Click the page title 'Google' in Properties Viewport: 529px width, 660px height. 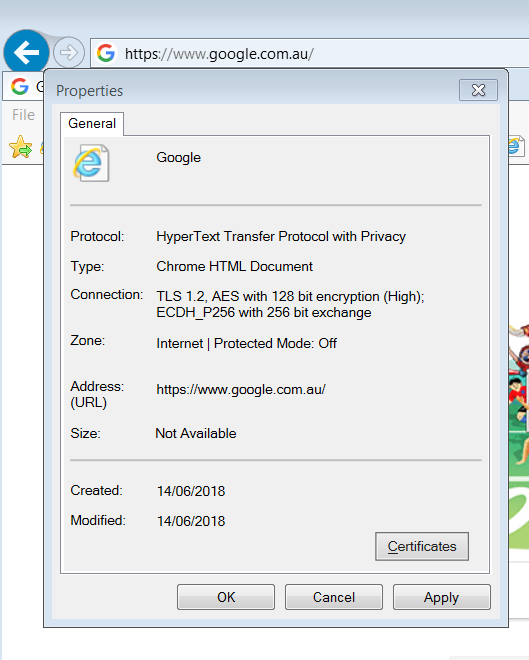(178, 157)
